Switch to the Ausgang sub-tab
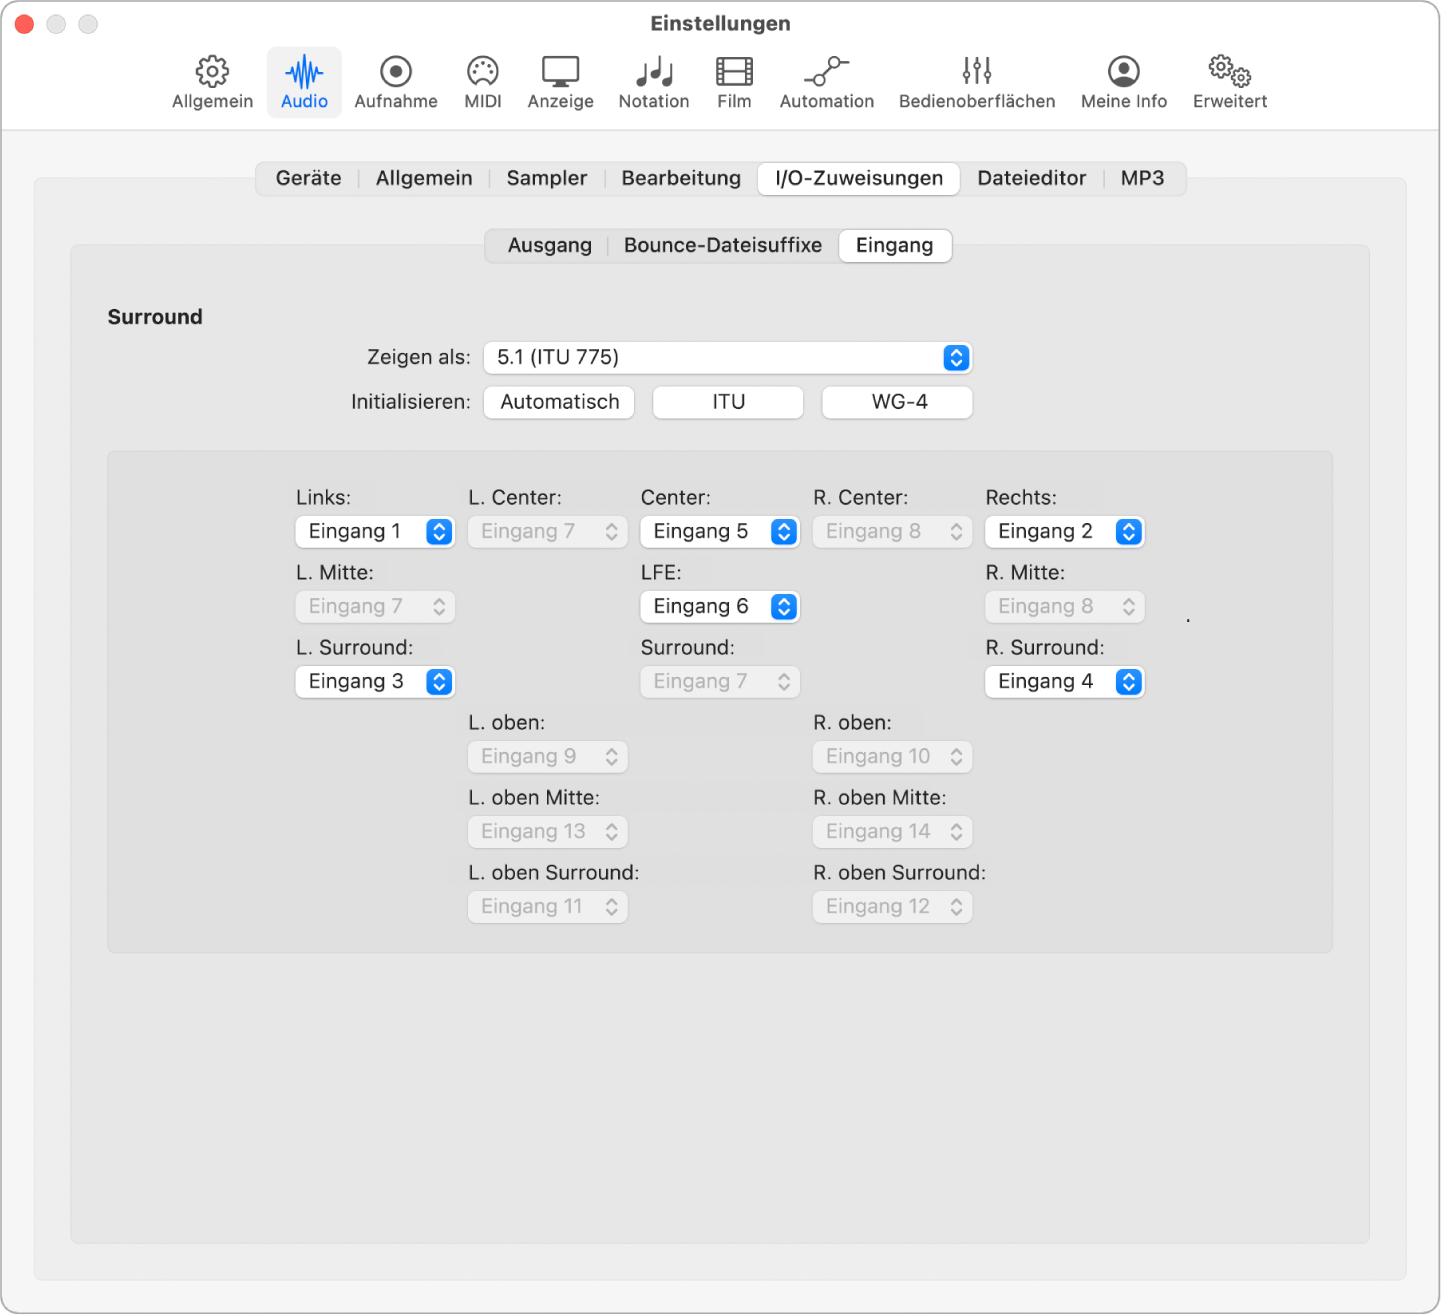This screenshot has width=1442, height=1314. click(x=550, y=245)
